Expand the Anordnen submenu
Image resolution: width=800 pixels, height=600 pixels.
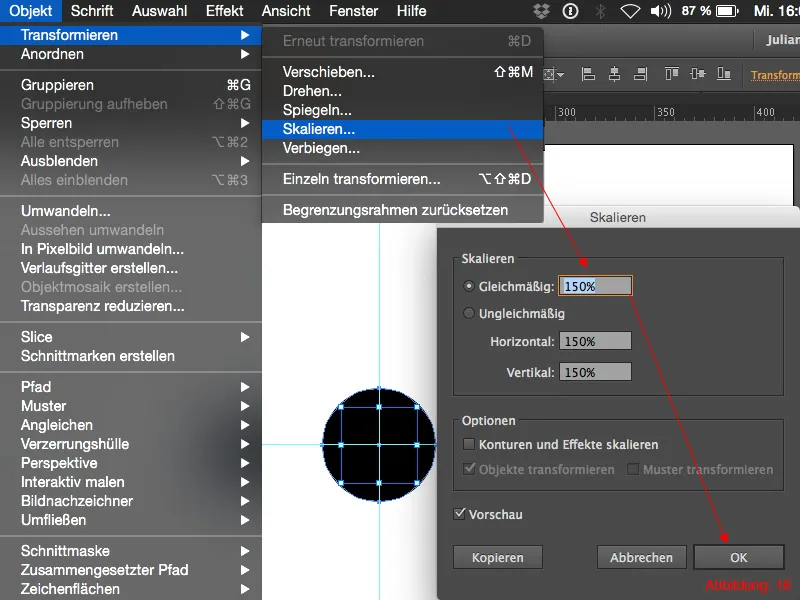tap(131, 54)
